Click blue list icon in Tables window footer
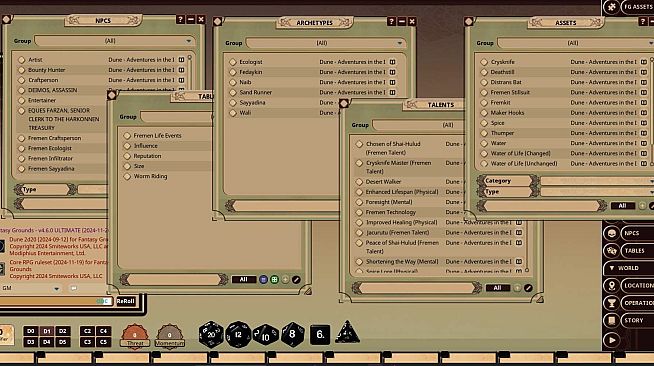The height and width of the screenshot is (366, 654). (x=263, y=280)
